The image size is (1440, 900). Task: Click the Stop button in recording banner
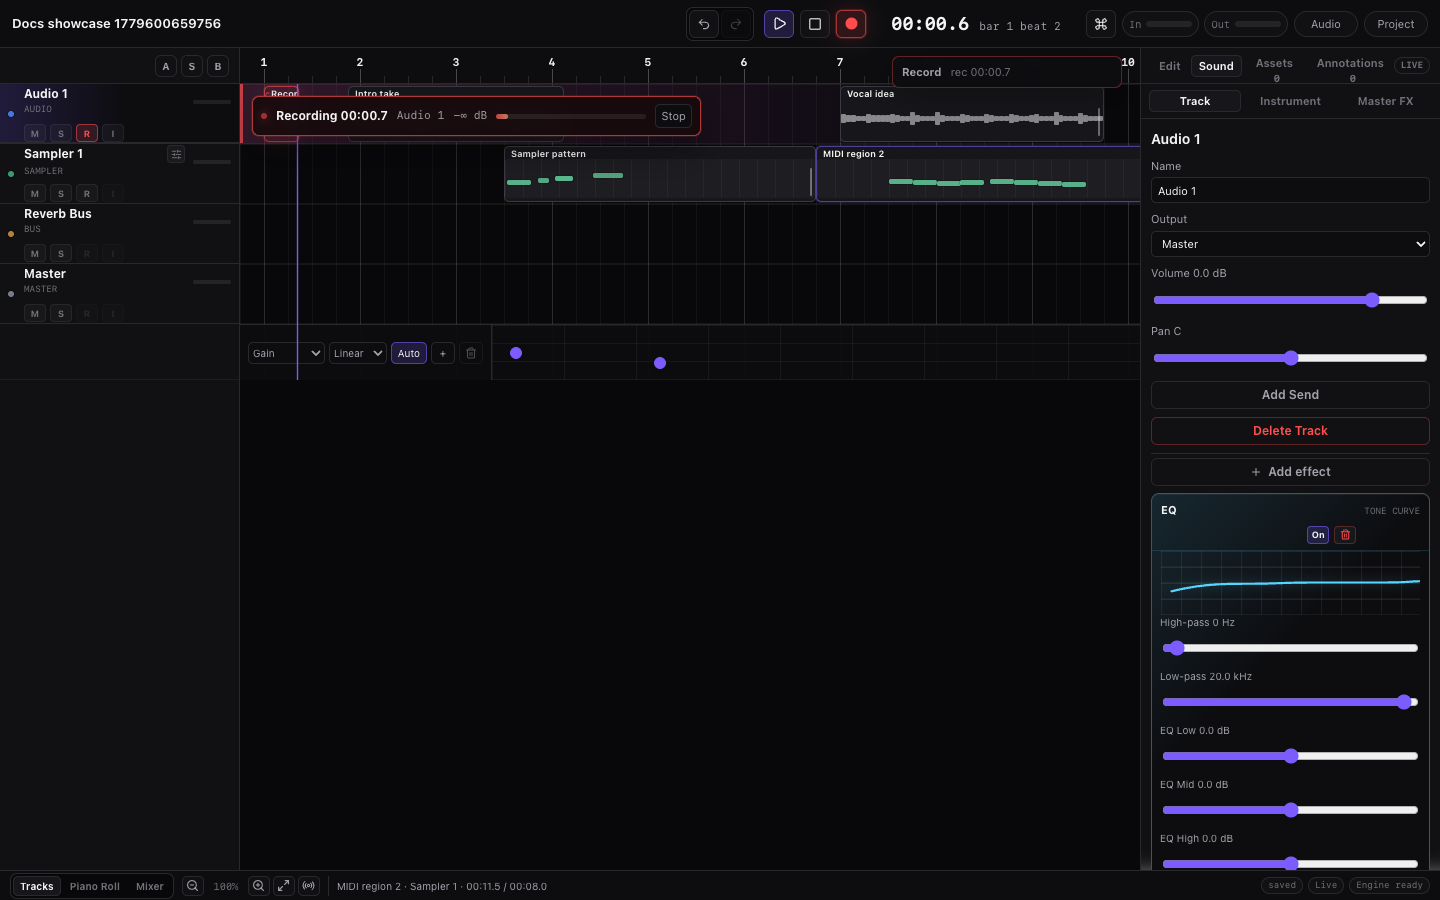(x=674, y=116)
